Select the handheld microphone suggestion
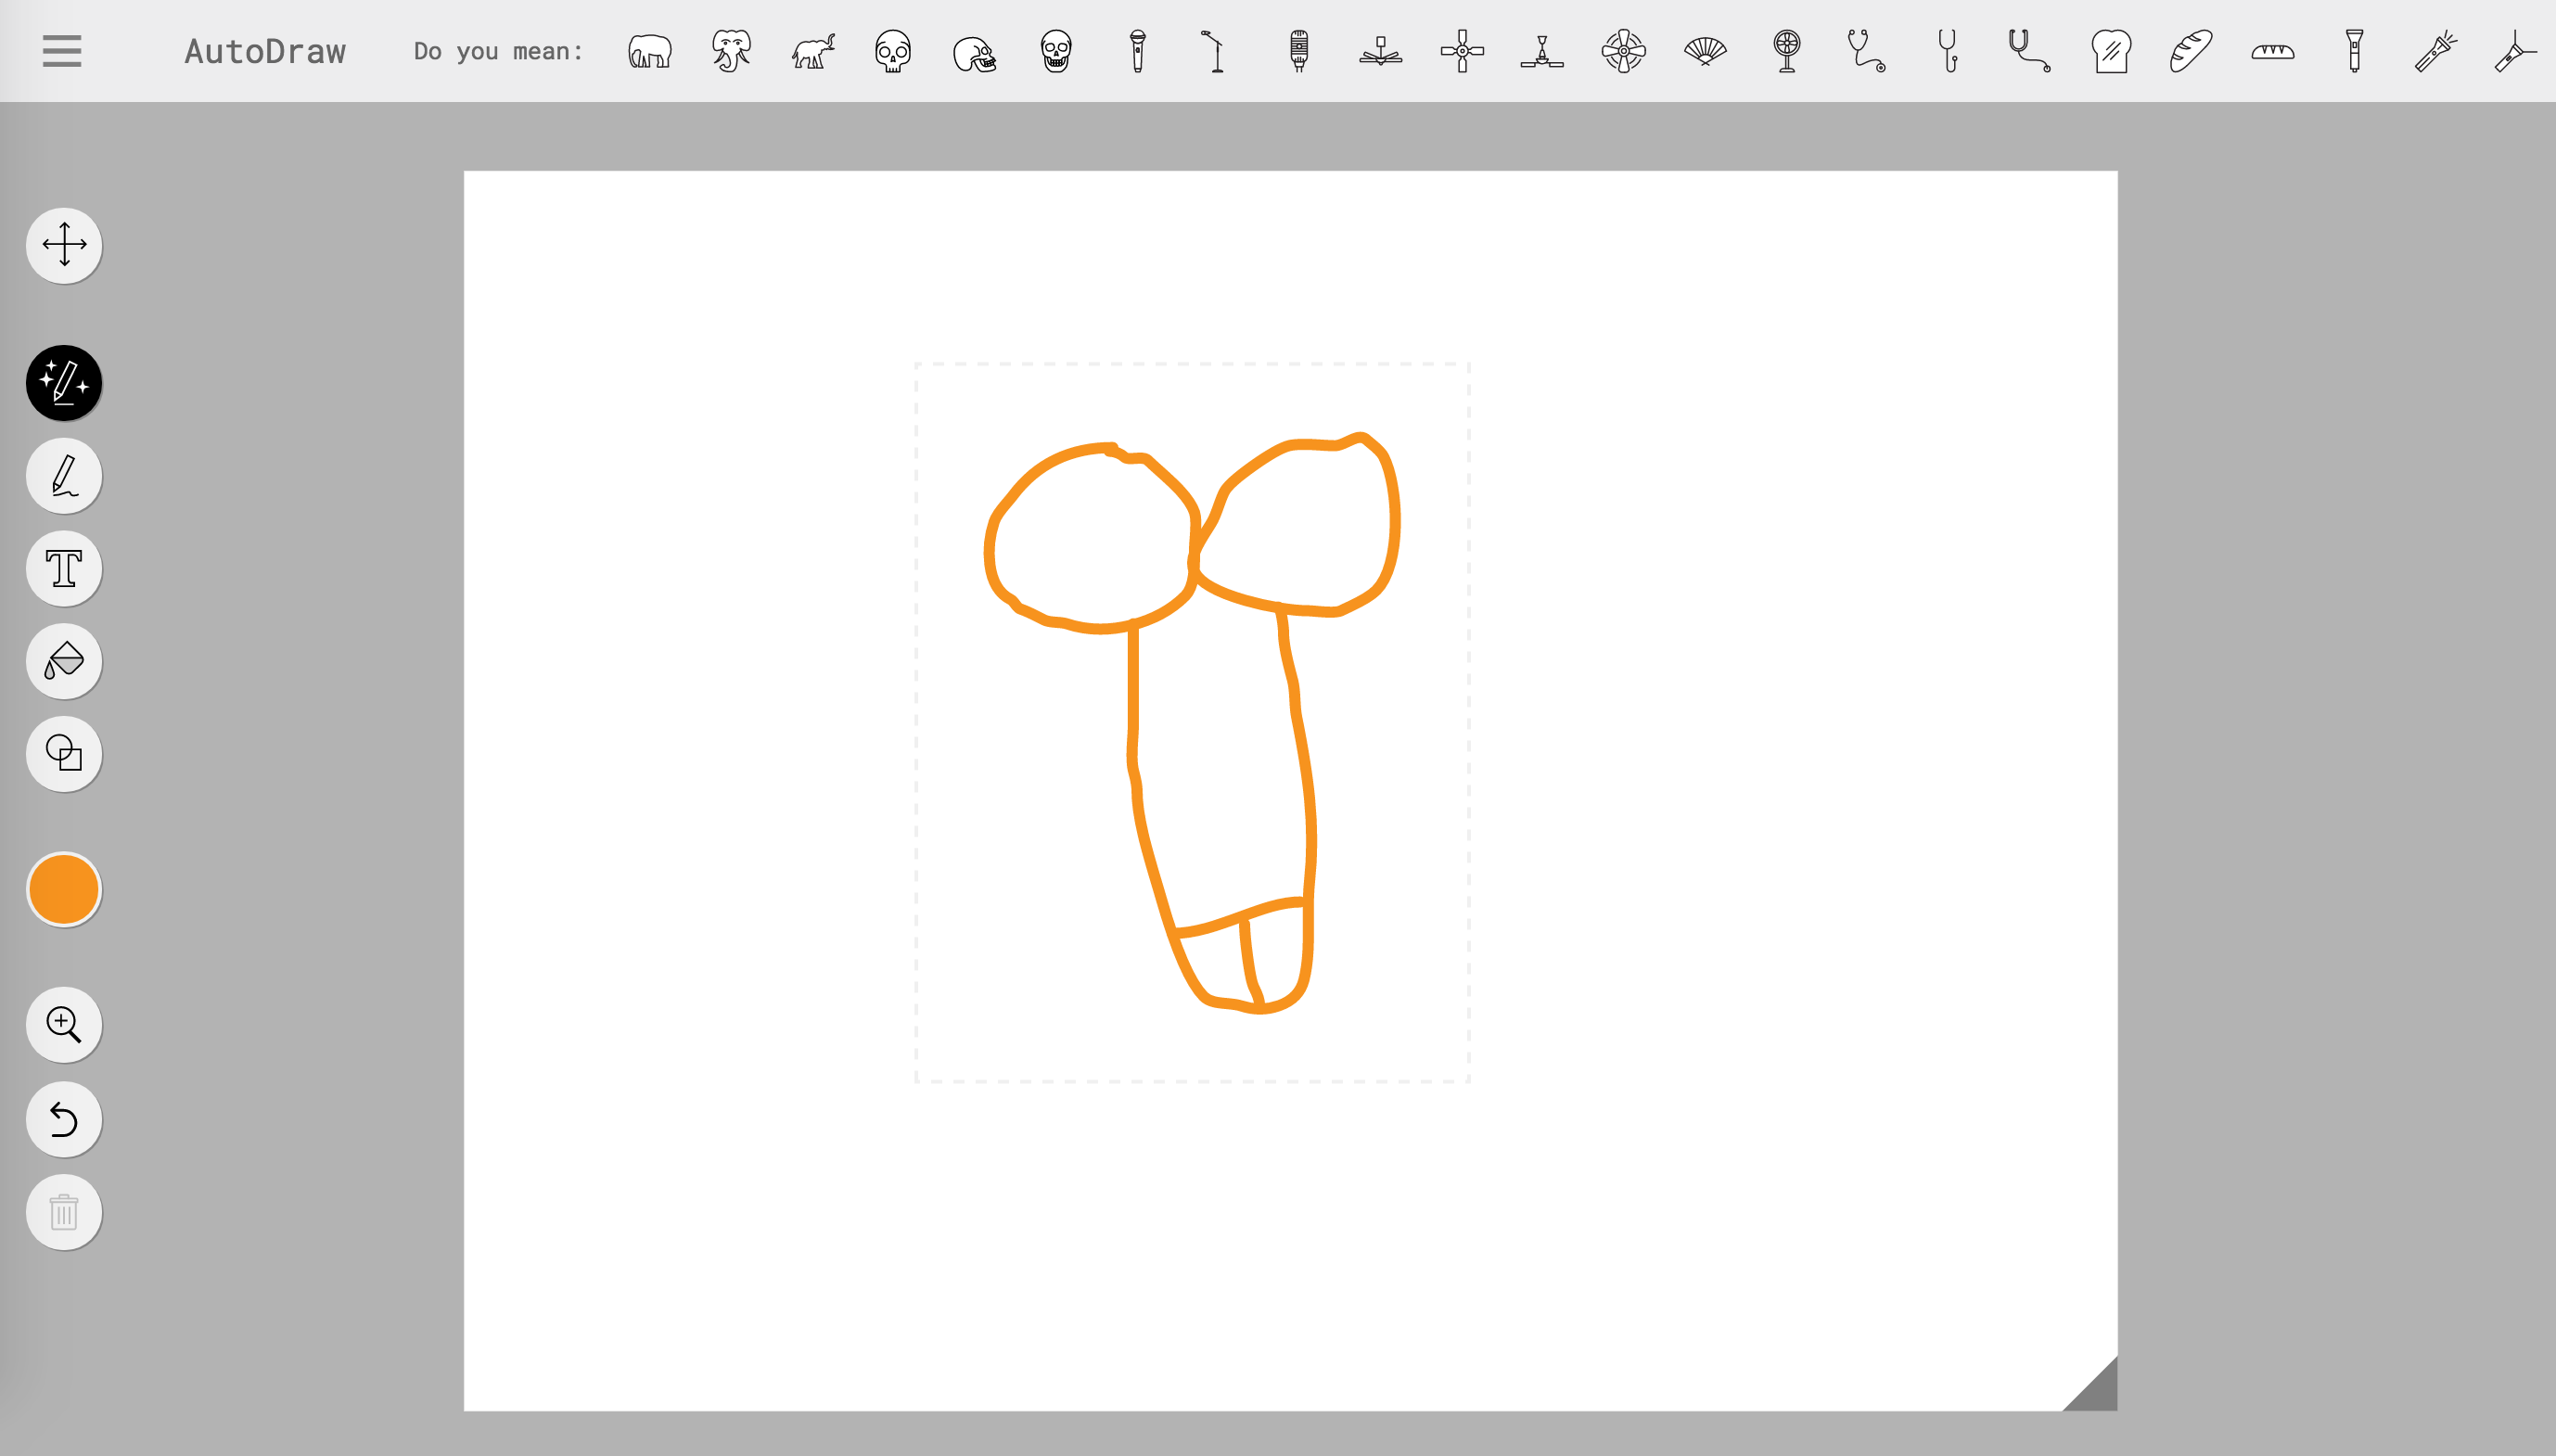Viewport: 2556px width, 1456px height. (1137, 51)
